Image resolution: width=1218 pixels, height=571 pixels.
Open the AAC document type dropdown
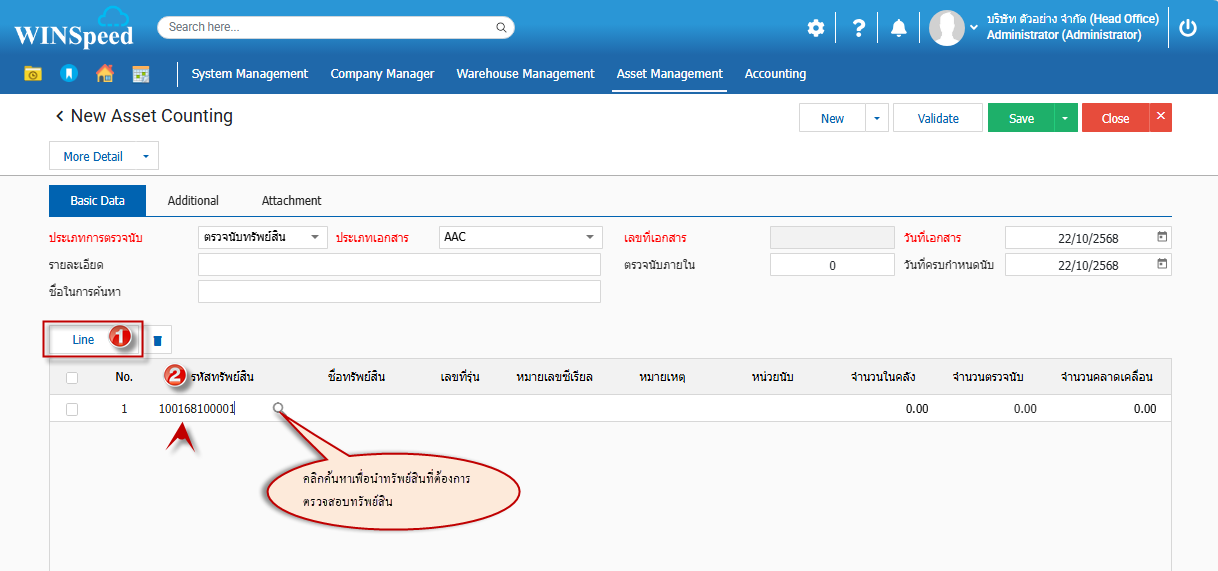click(590, 237)
